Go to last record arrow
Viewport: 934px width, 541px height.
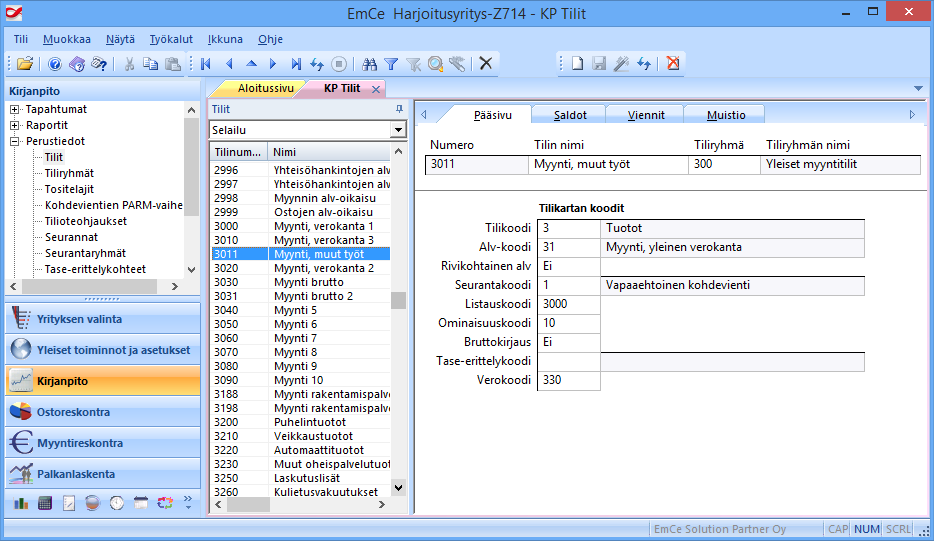pyautogui.click(x=296, y=64)
